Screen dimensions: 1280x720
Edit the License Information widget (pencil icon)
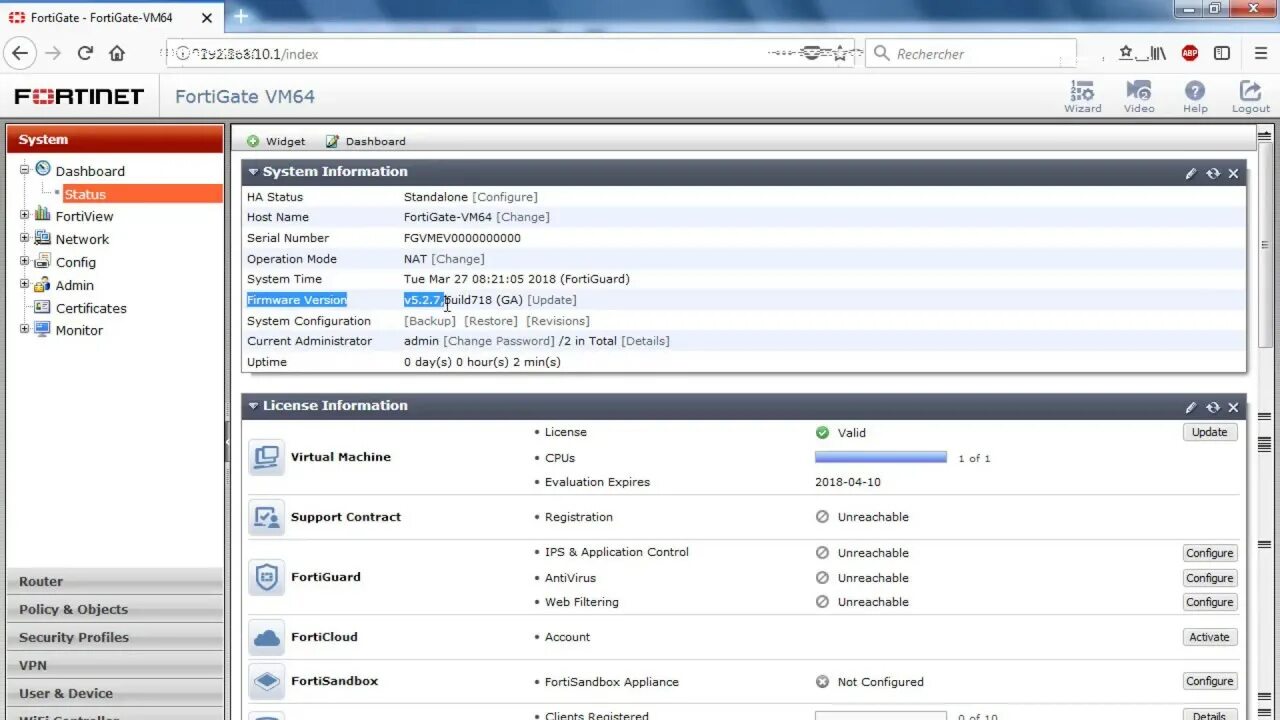(x=1191, y=407)
